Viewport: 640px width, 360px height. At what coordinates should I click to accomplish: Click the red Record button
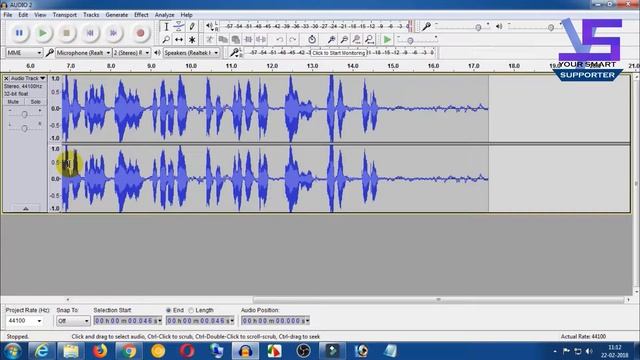pyautogui.click(x=140, y=33)
